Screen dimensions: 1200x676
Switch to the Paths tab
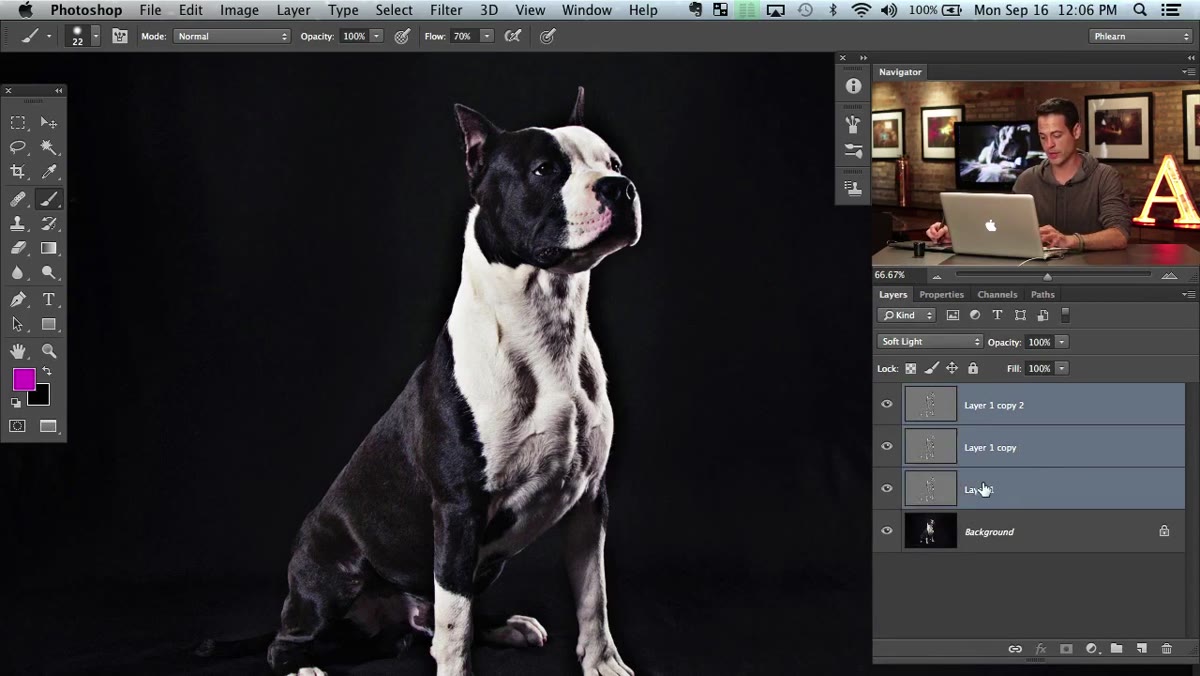pyautogui.click(x=1042, y=294)
